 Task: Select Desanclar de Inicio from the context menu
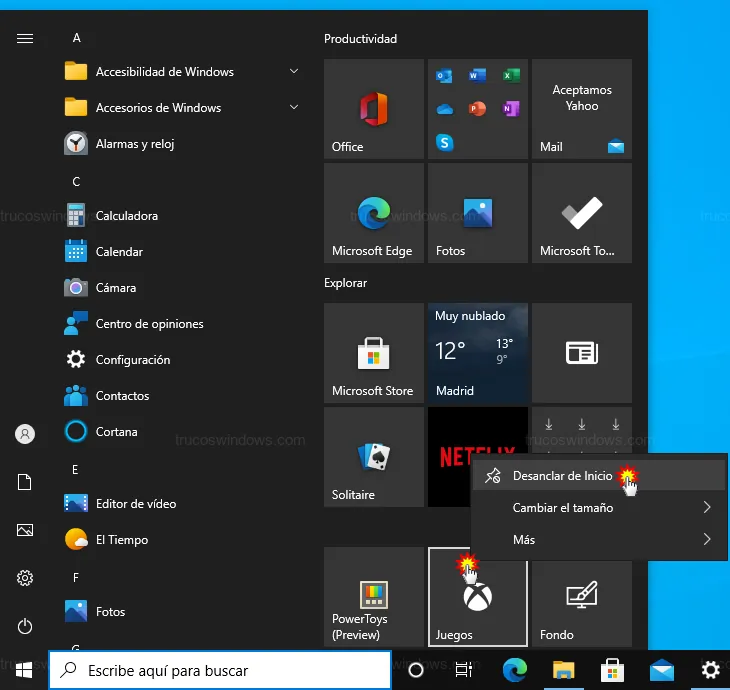coord(561,476)
